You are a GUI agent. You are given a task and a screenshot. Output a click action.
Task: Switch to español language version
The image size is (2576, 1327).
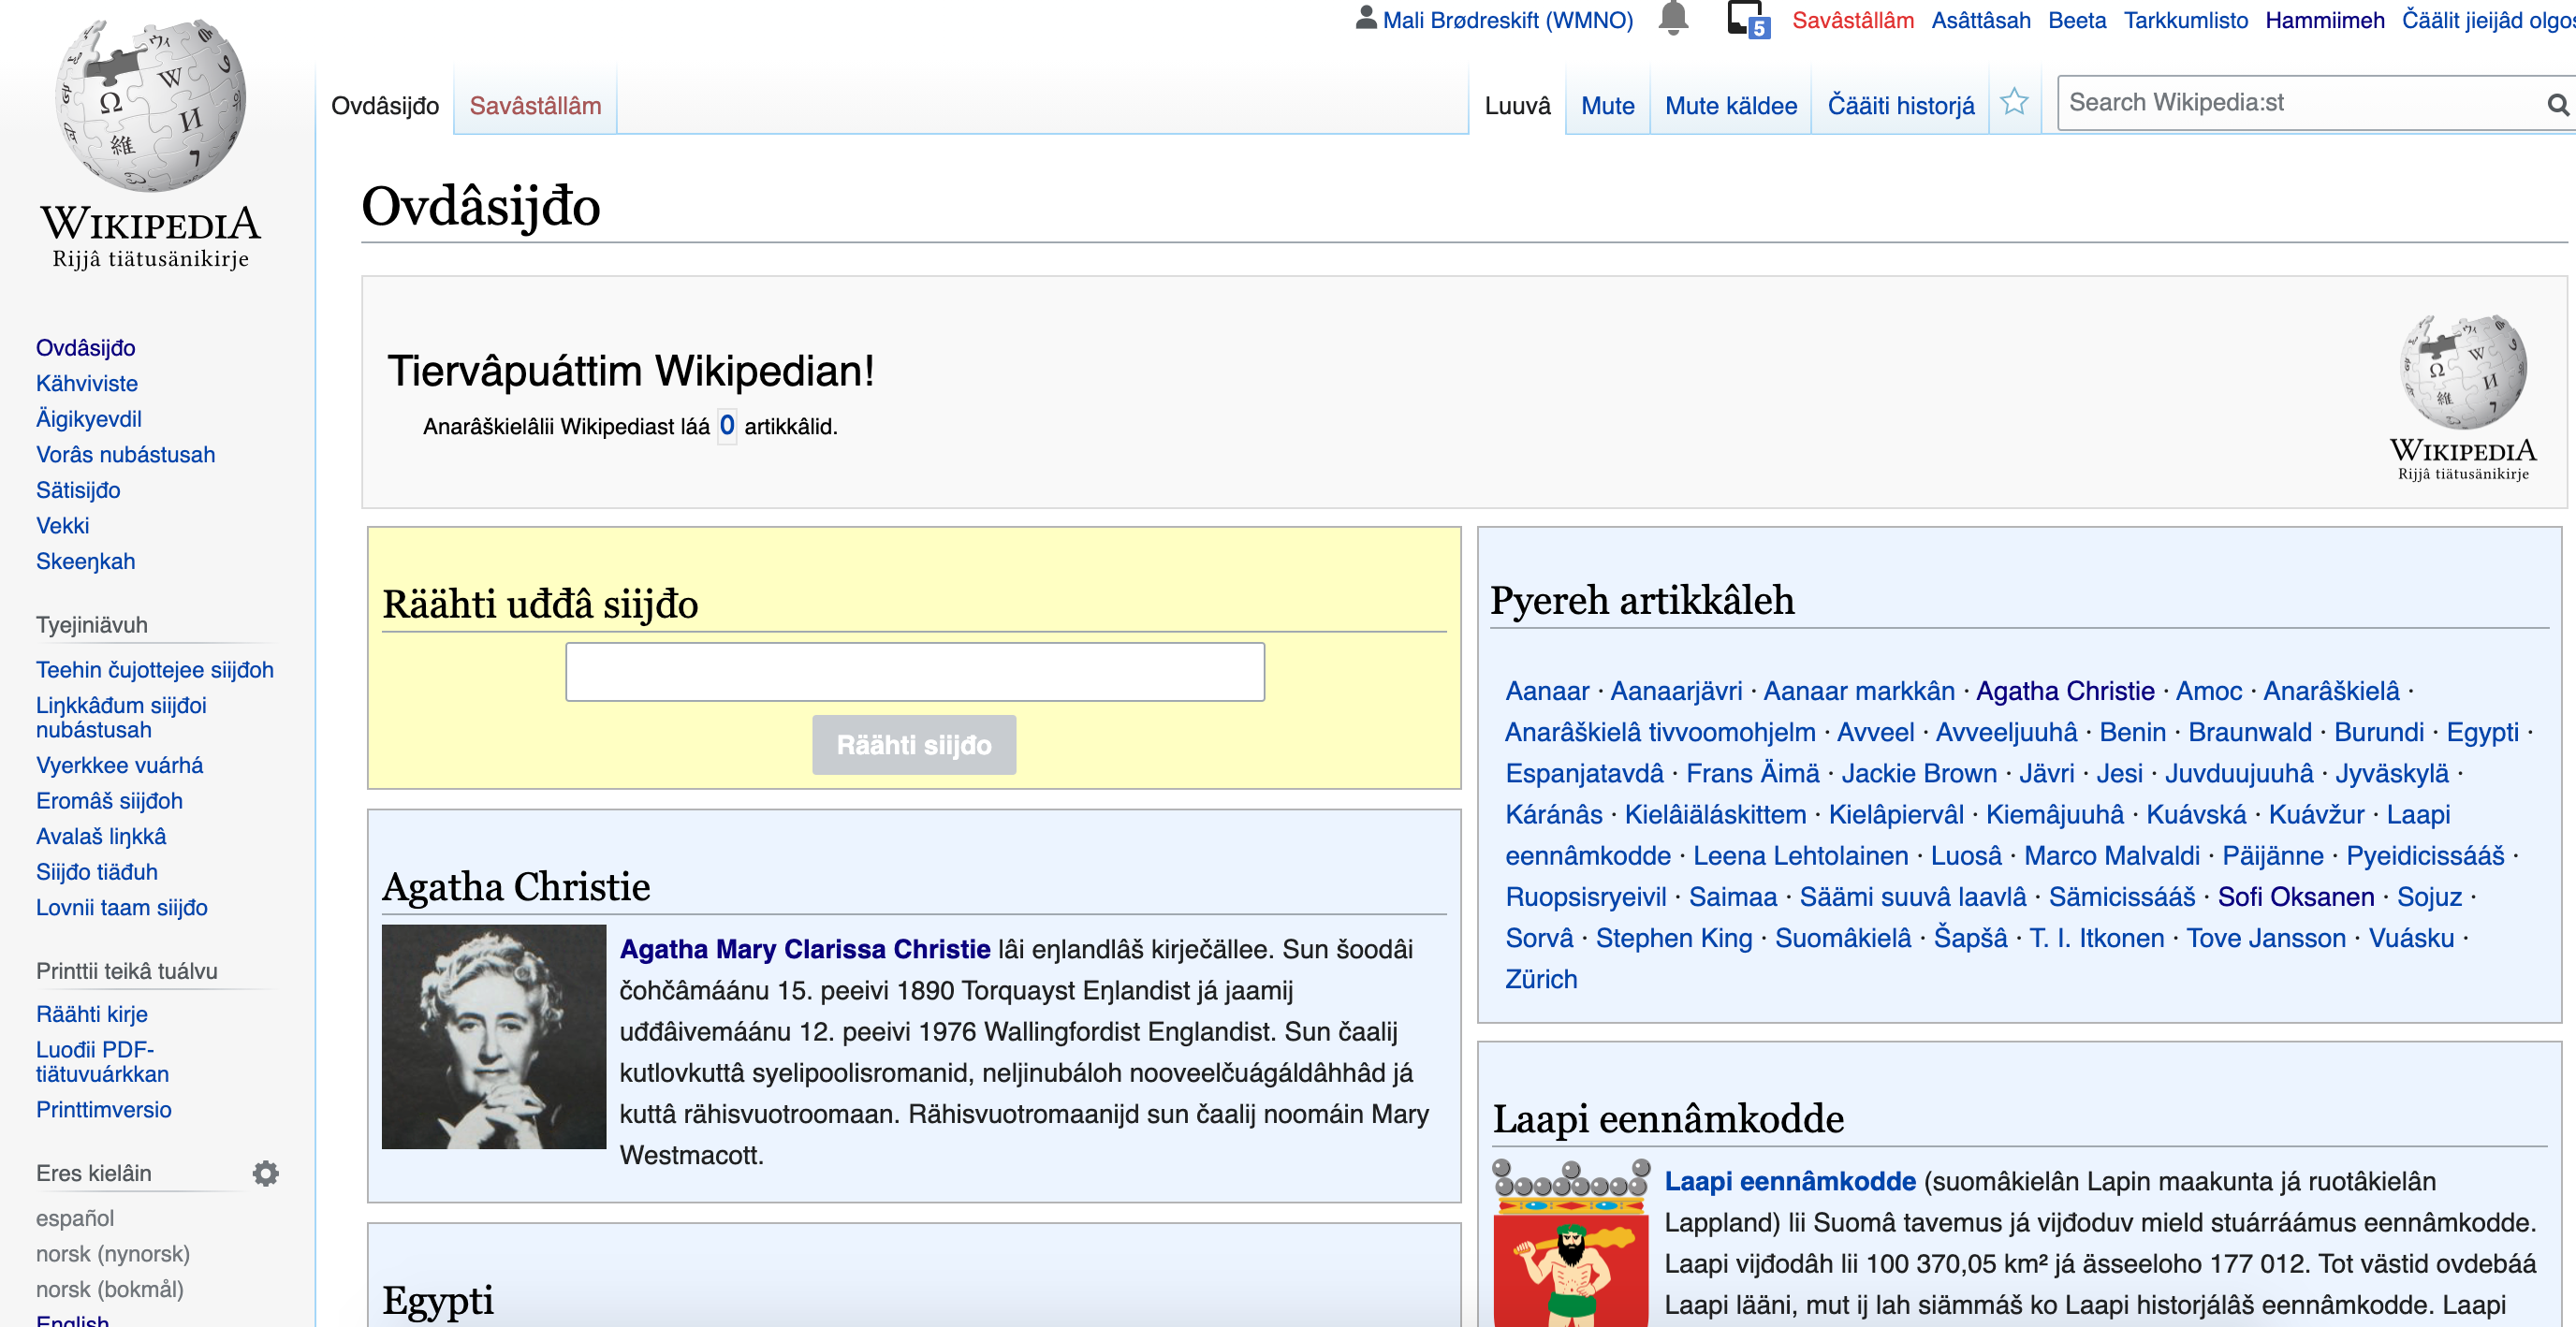coord(75,1219)
